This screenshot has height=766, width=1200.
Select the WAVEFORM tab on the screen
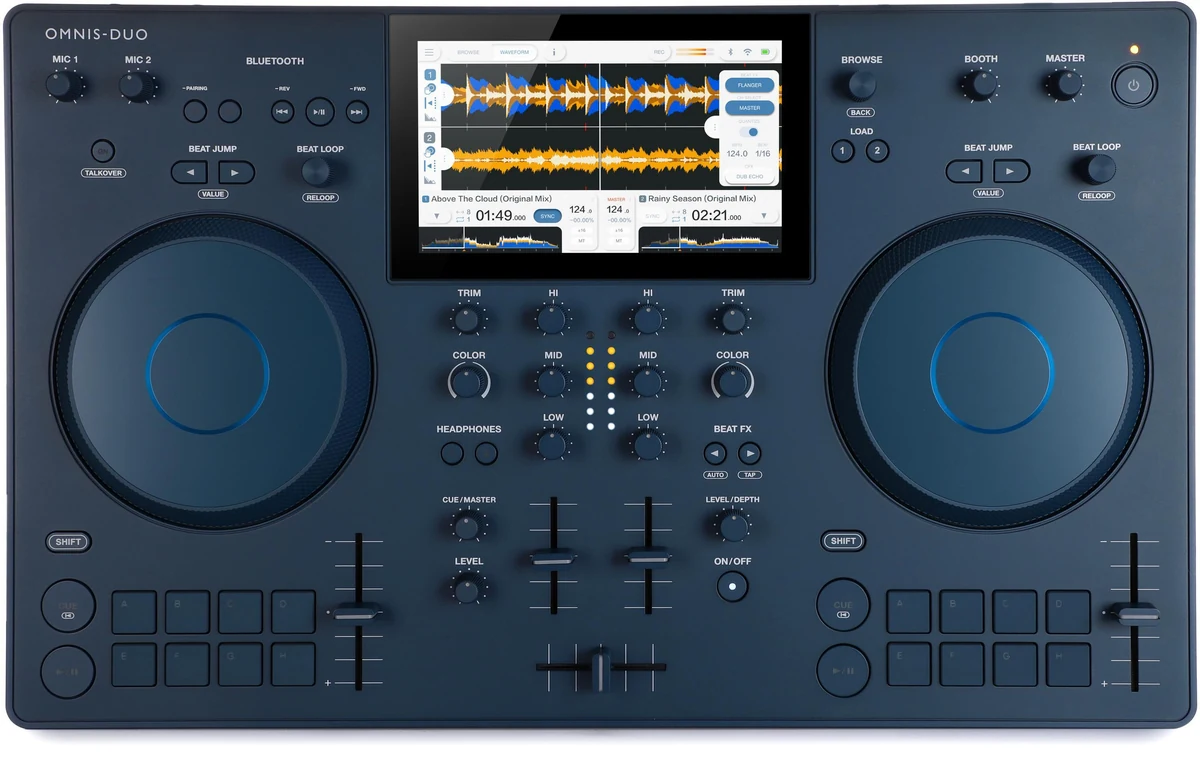(x=514, y=52)
